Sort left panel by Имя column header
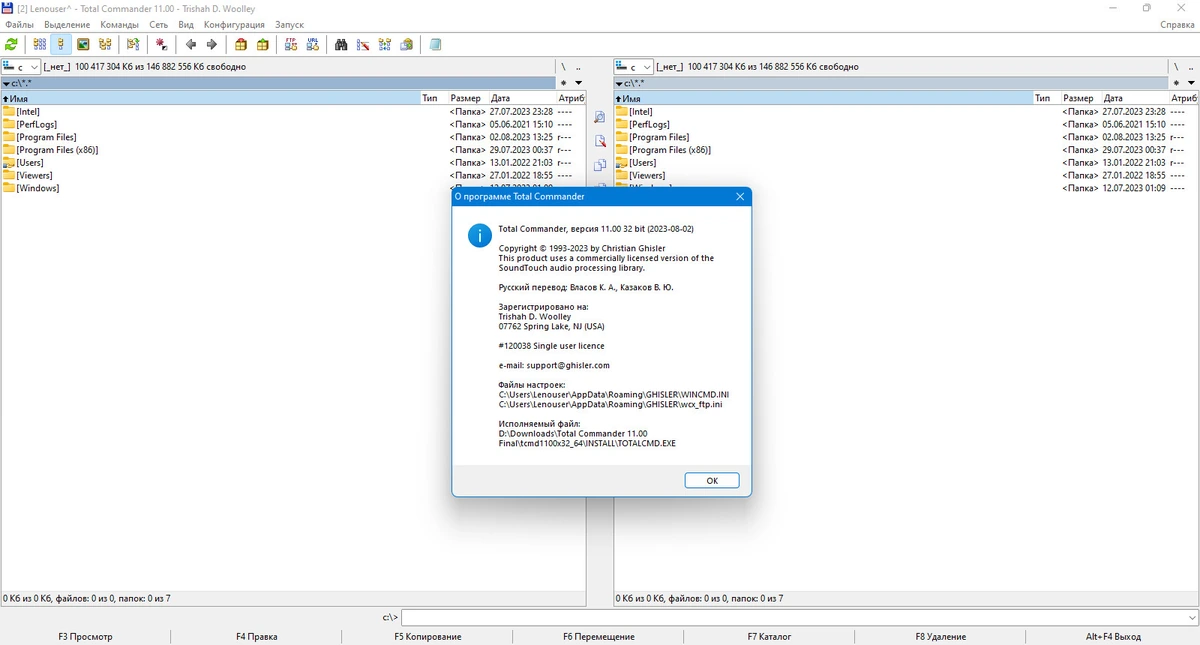This screenshot has width=1200, height=645. (210, 98)
